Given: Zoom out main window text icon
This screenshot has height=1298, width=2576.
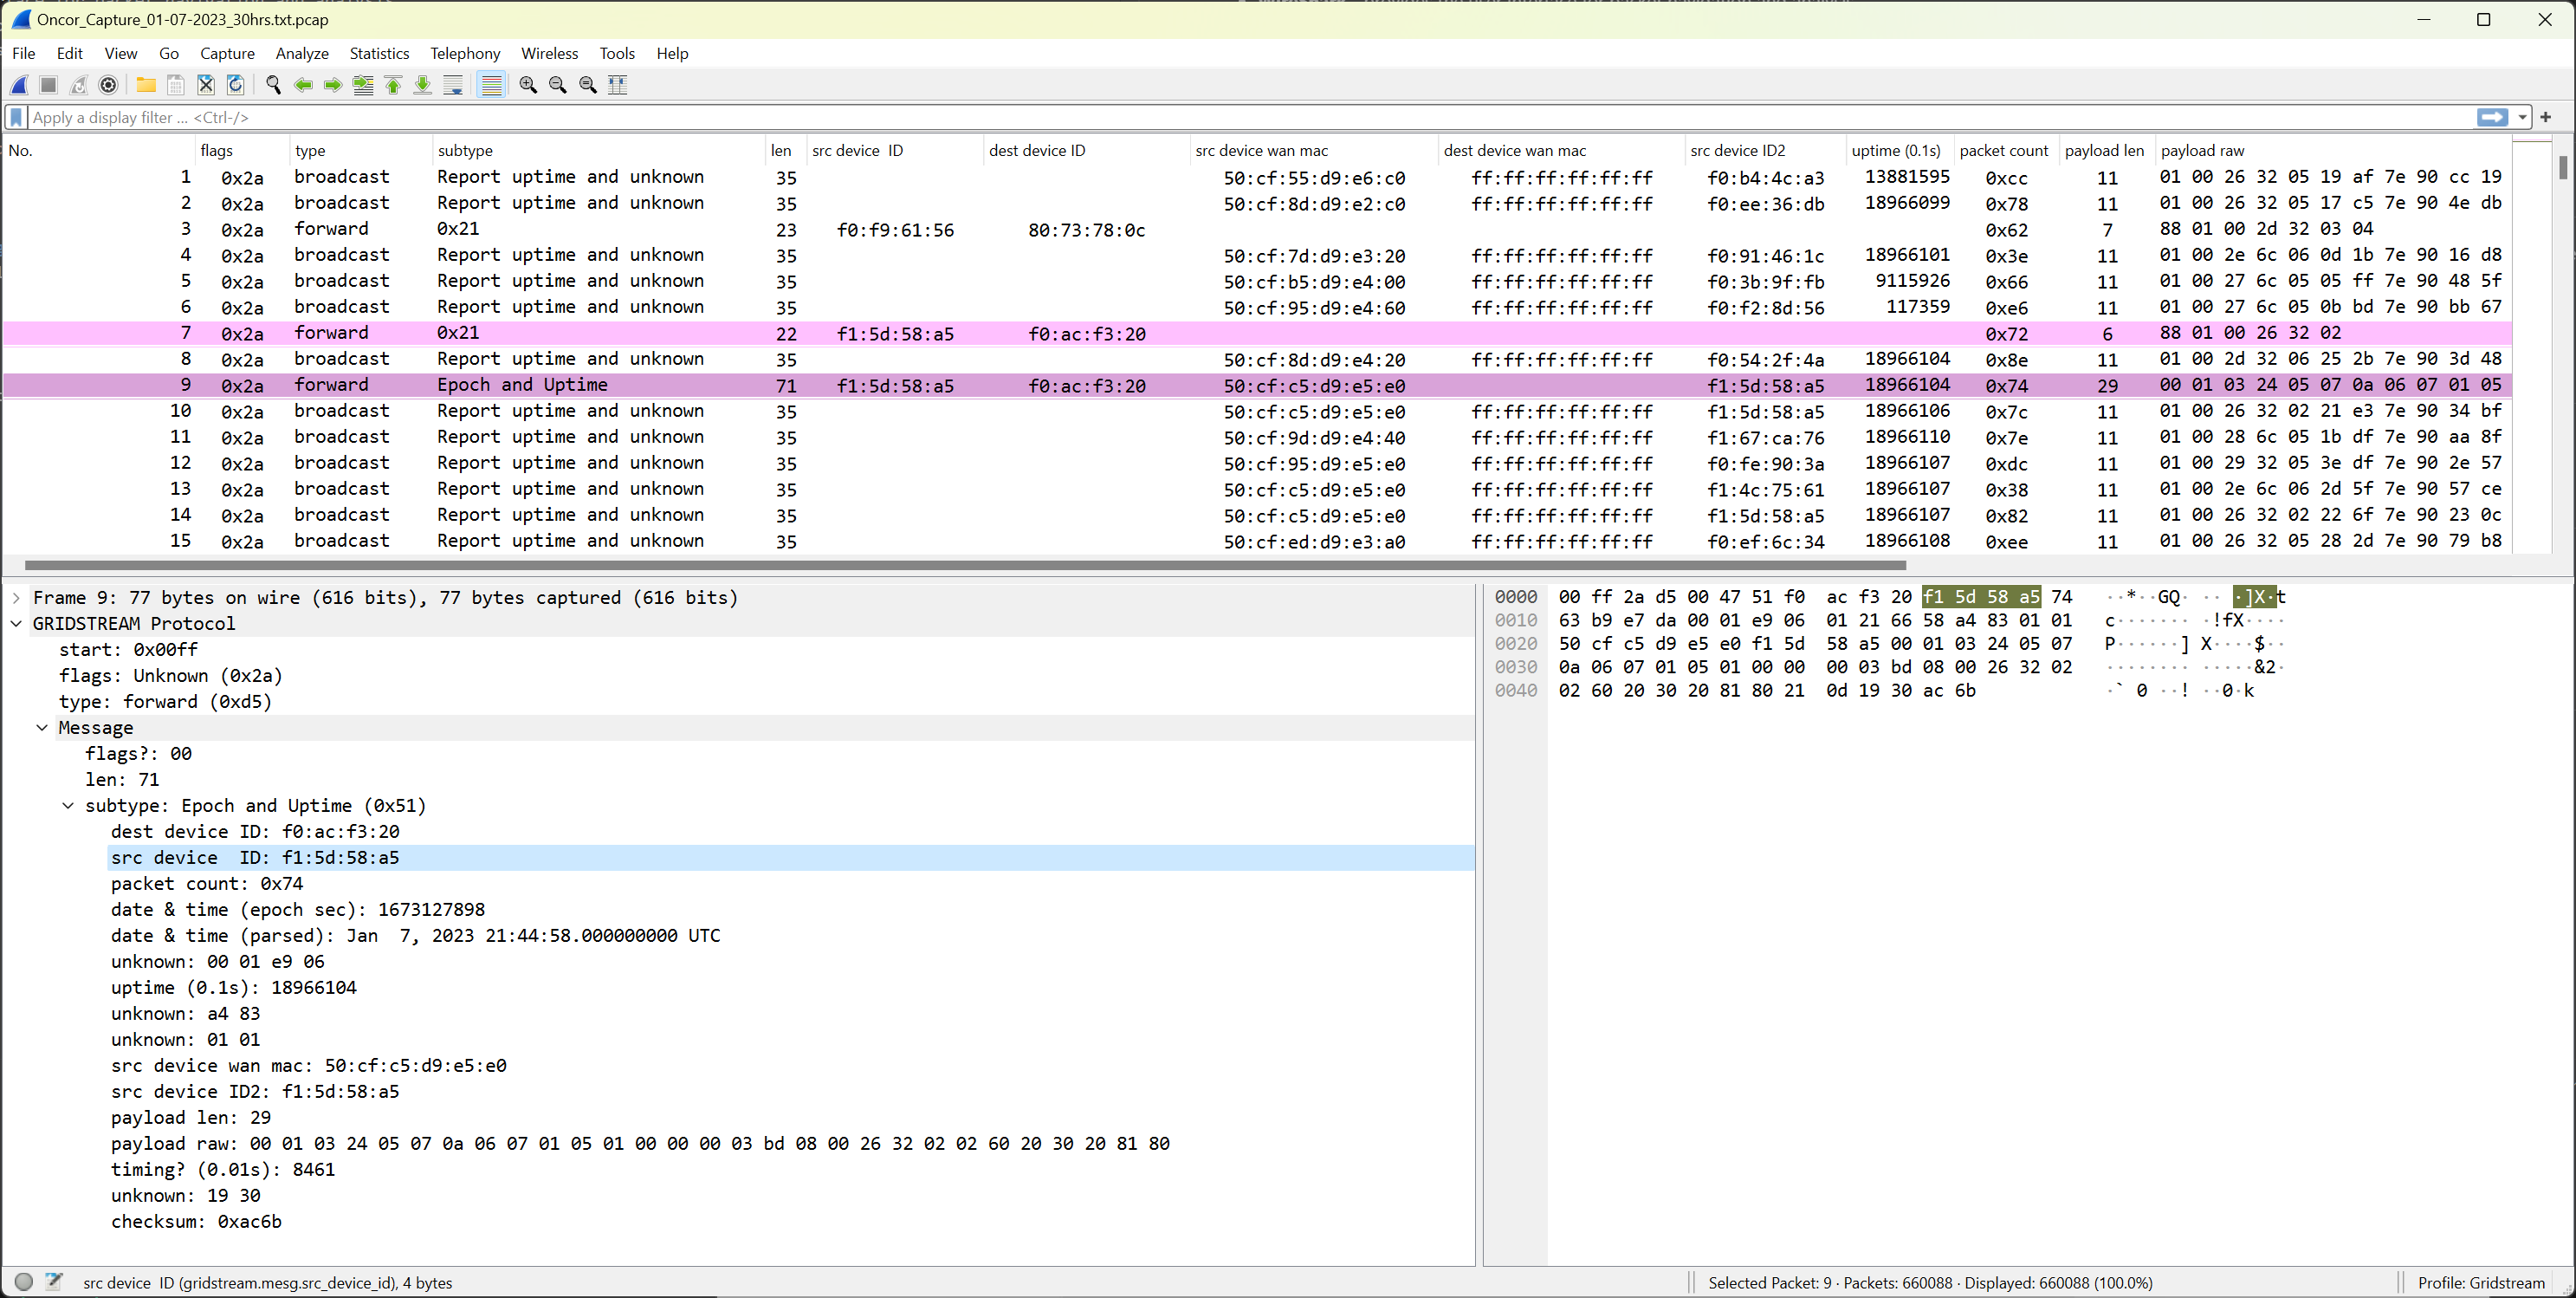Looking at the screenshot, I should click(558, 85).
